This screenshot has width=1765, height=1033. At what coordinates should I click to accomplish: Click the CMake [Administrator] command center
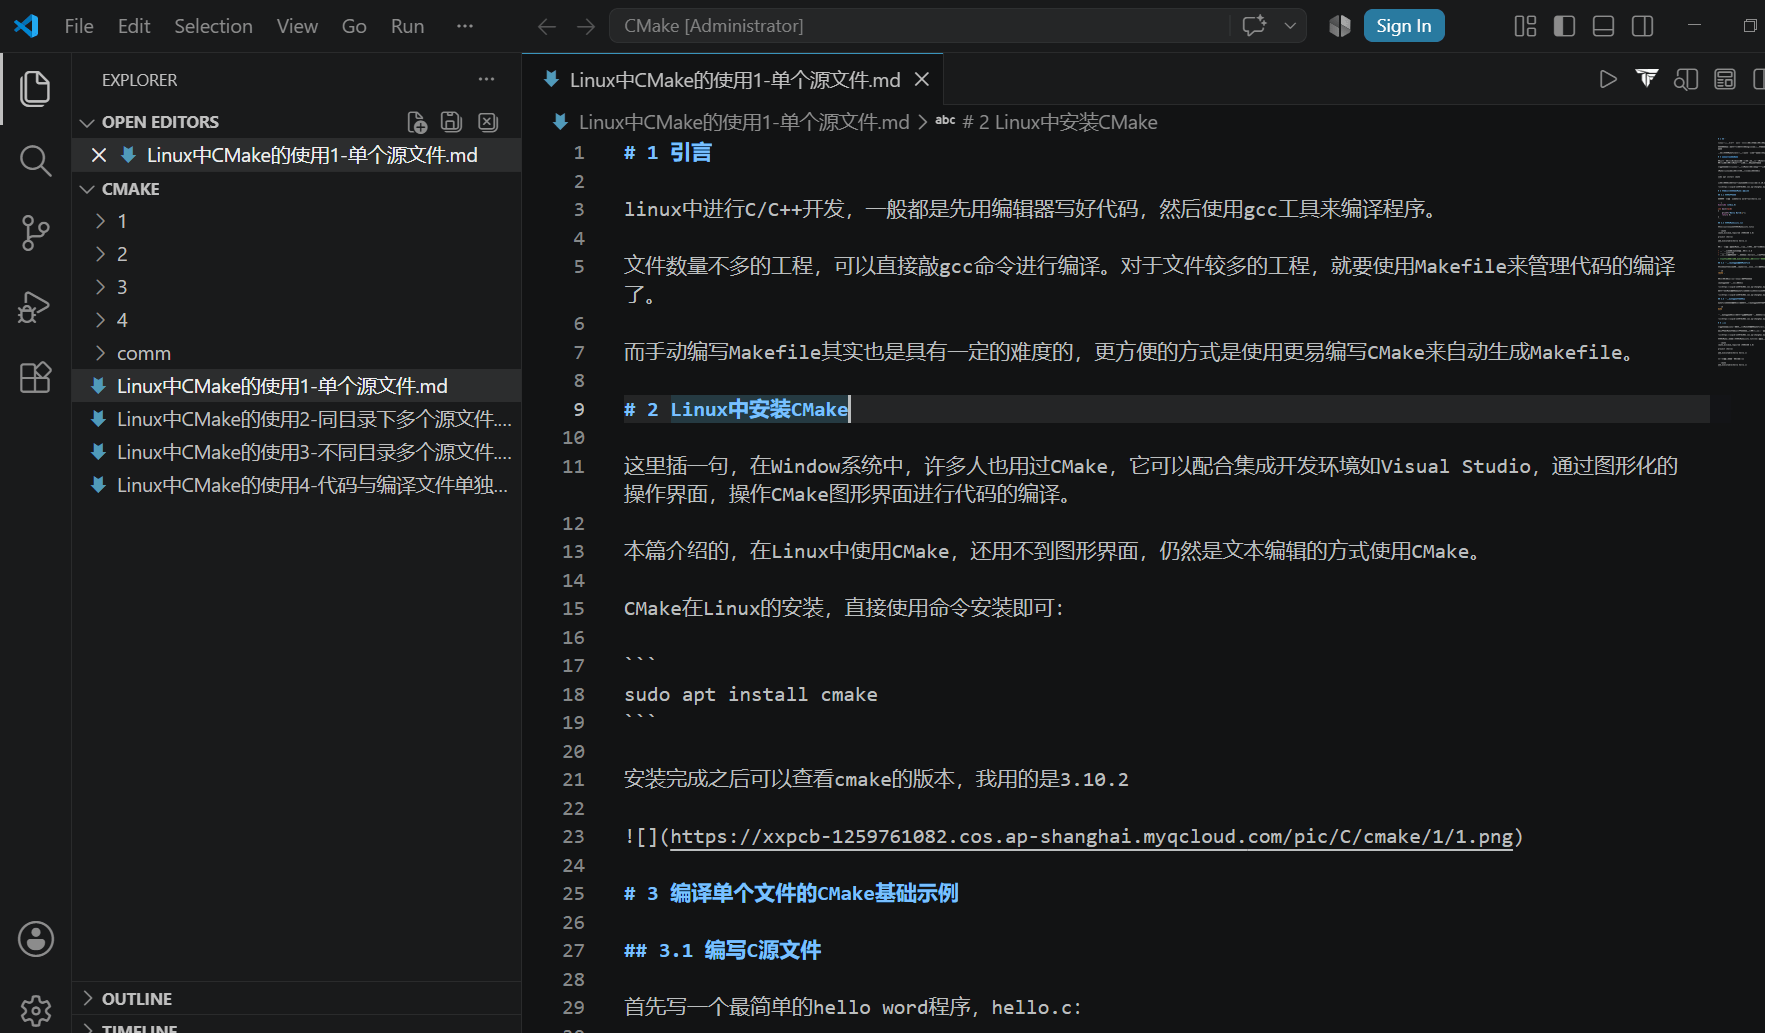coord(919,26)
